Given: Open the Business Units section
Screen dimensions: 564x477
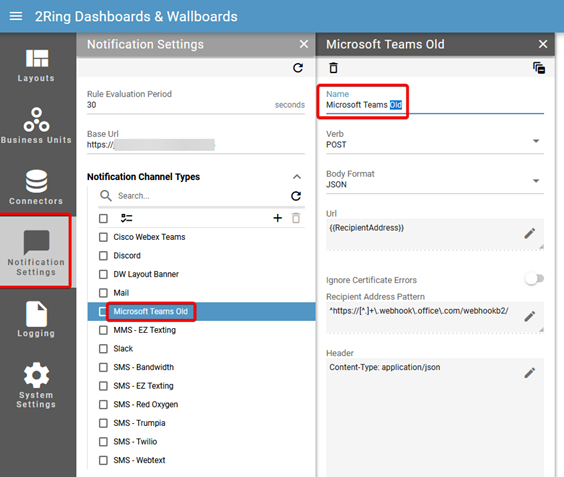Looking at the screenshot, I should [x=36, y=126].
